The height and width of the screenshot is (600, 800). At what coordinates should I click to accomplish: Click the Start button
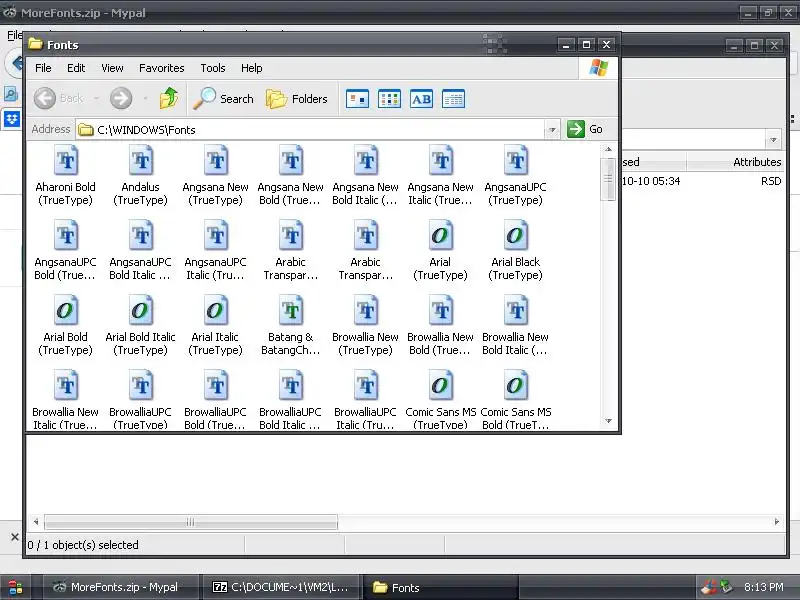pyautogui.click(x=15, y=587)
